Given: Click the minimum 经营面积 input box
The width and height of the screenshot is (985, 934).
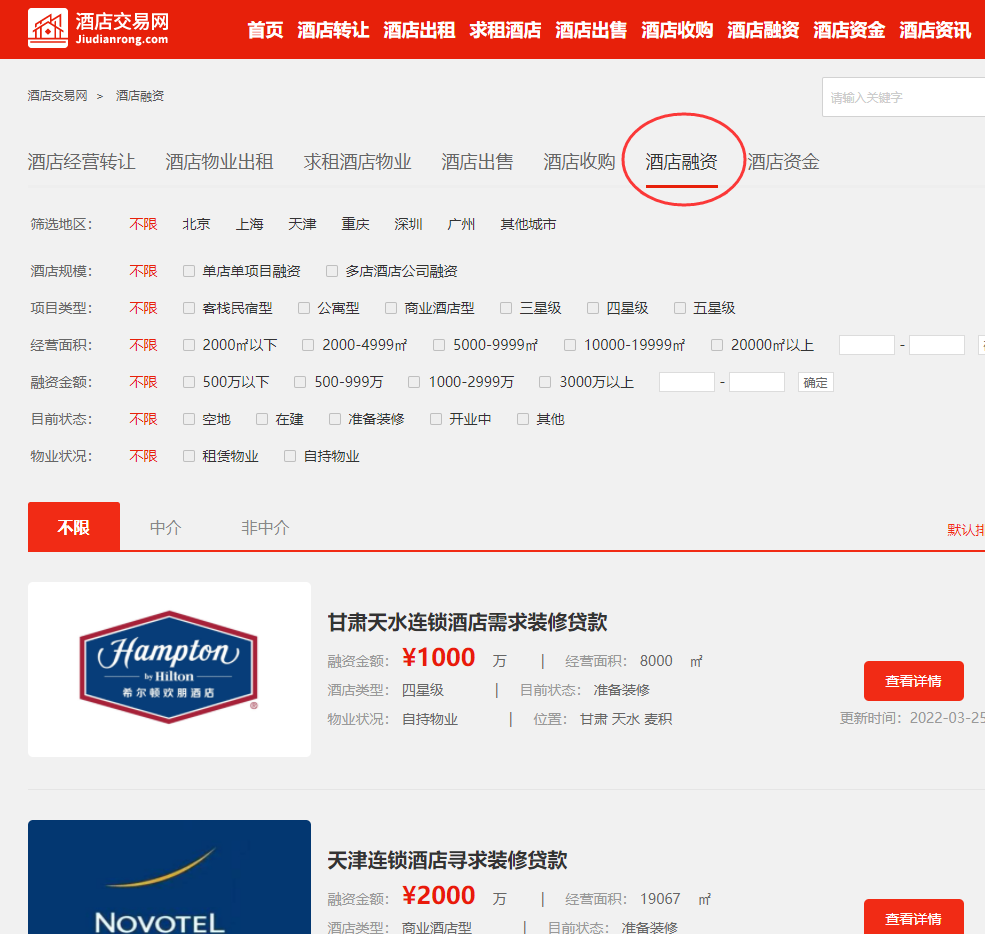Looking at the screenshot, I should (867, 345).
